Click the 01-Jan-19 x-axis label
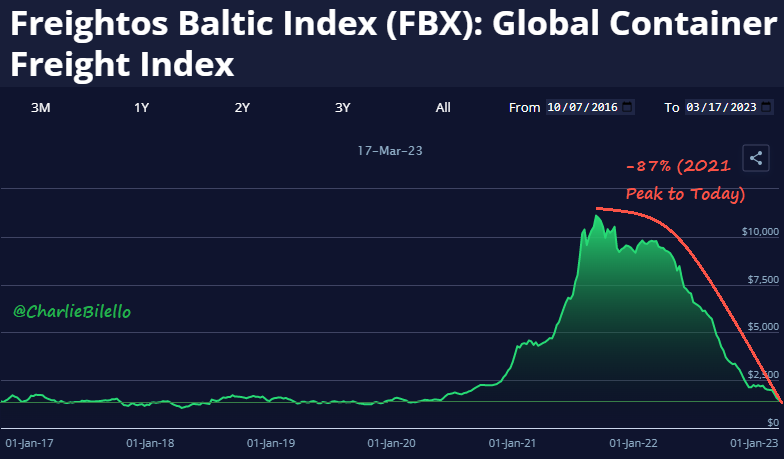Image resolution: width=784 pixels, height=459 pixels. [271, 443]
